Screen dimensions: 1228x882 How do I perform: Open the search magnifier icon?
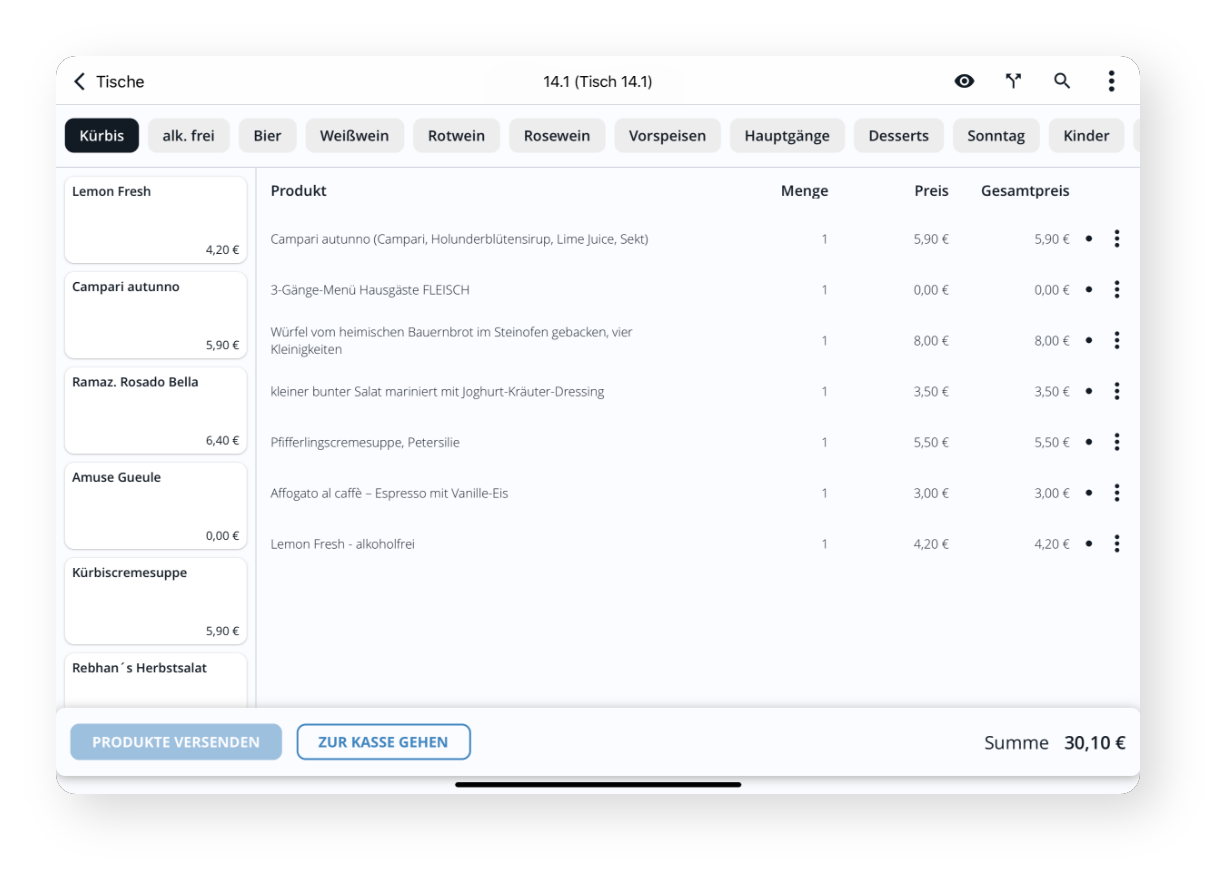(1062, 81)
